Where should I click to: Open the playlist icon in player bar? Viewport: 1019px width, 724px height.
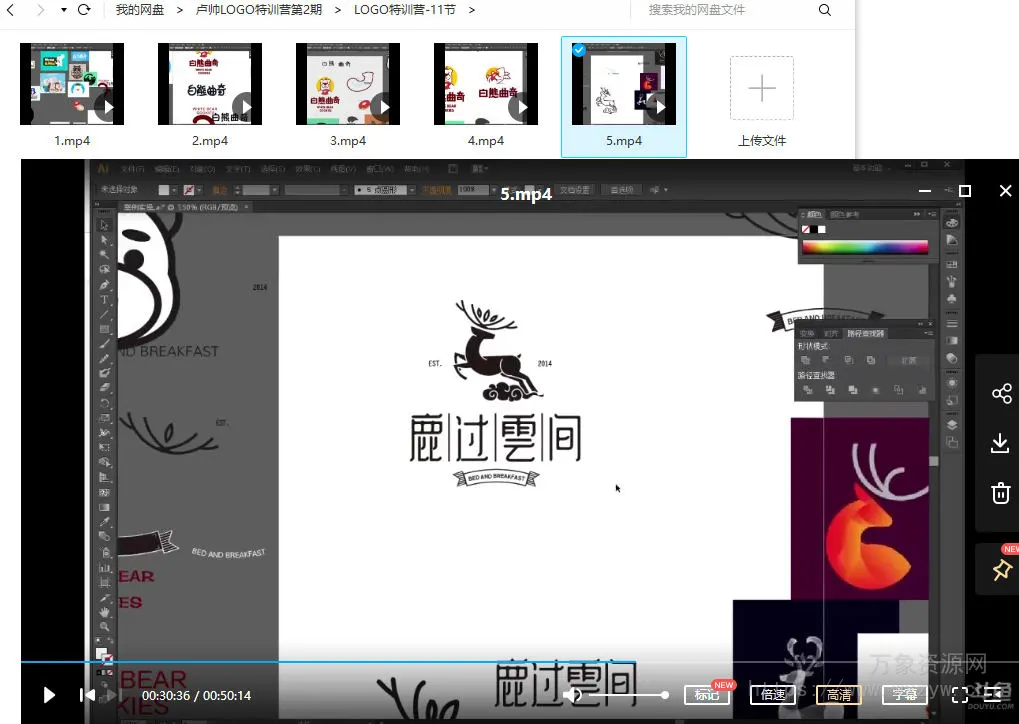click(993, 694)
